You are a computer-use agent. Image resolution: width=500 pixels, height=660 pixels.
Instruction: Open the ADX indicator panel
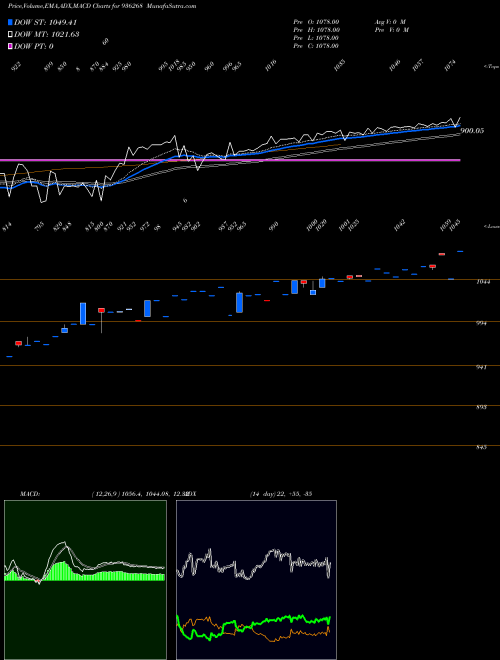pyautogui.click(x=256, y=580)
